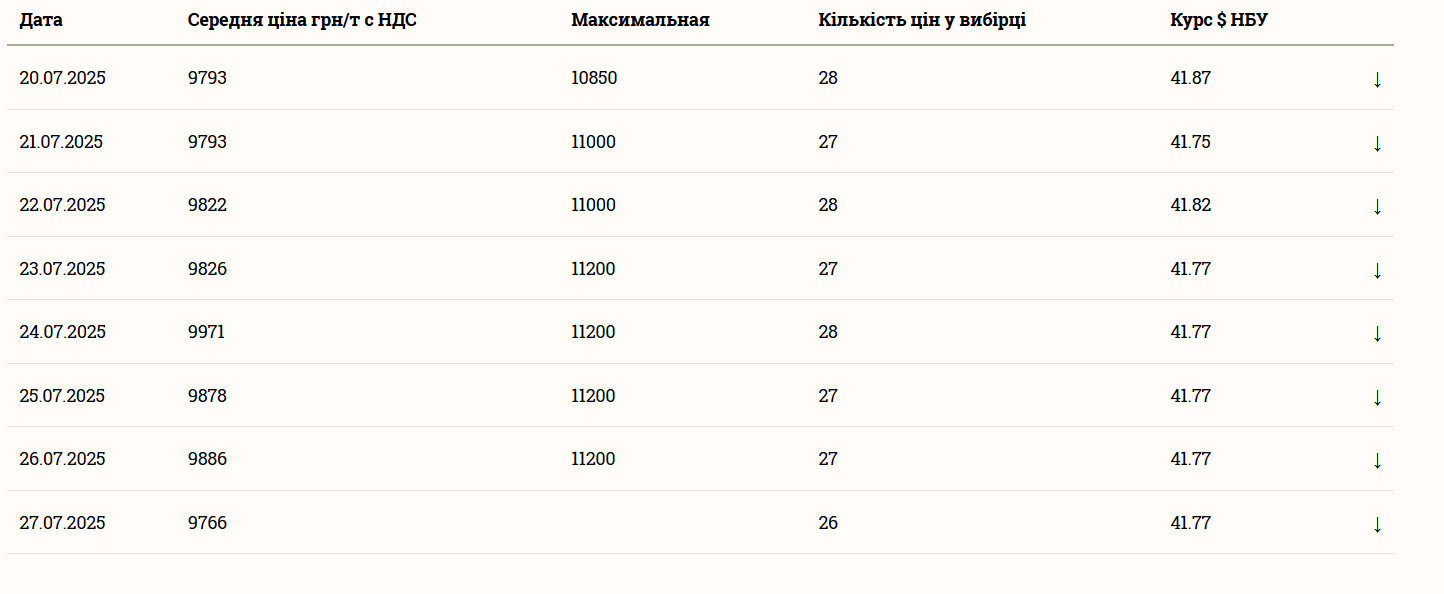The image size is (1444, 594).
Task: Click the down arrow in the 27.07.2025 row
Action: click(1377, 524)
